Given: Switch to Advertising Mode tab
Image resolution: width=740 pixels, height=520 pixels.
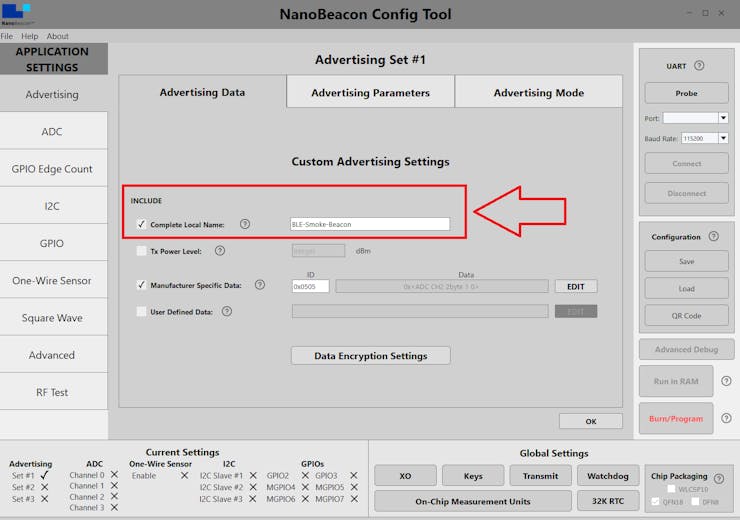Looking at the screenshot, I should pos(538,92).
